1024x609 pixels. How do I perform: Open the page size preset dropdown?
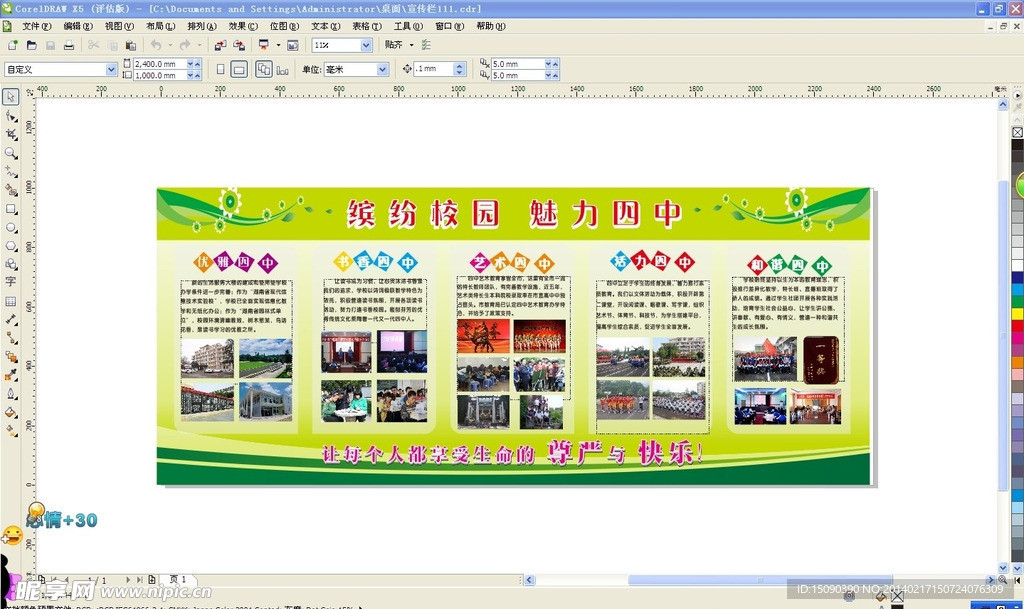pyautogui.click(x=111, y=69)
